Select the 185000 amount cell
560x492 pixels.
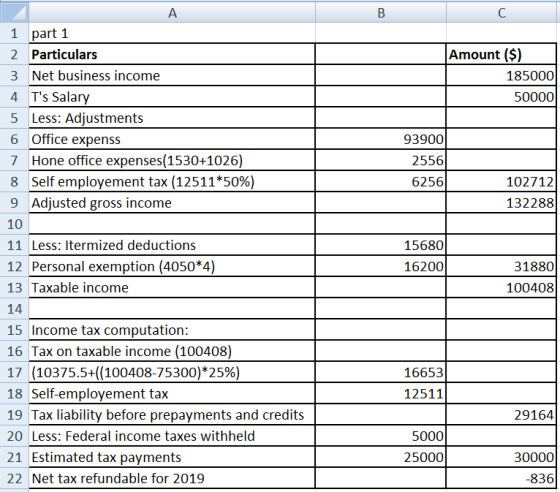point(501,75)
